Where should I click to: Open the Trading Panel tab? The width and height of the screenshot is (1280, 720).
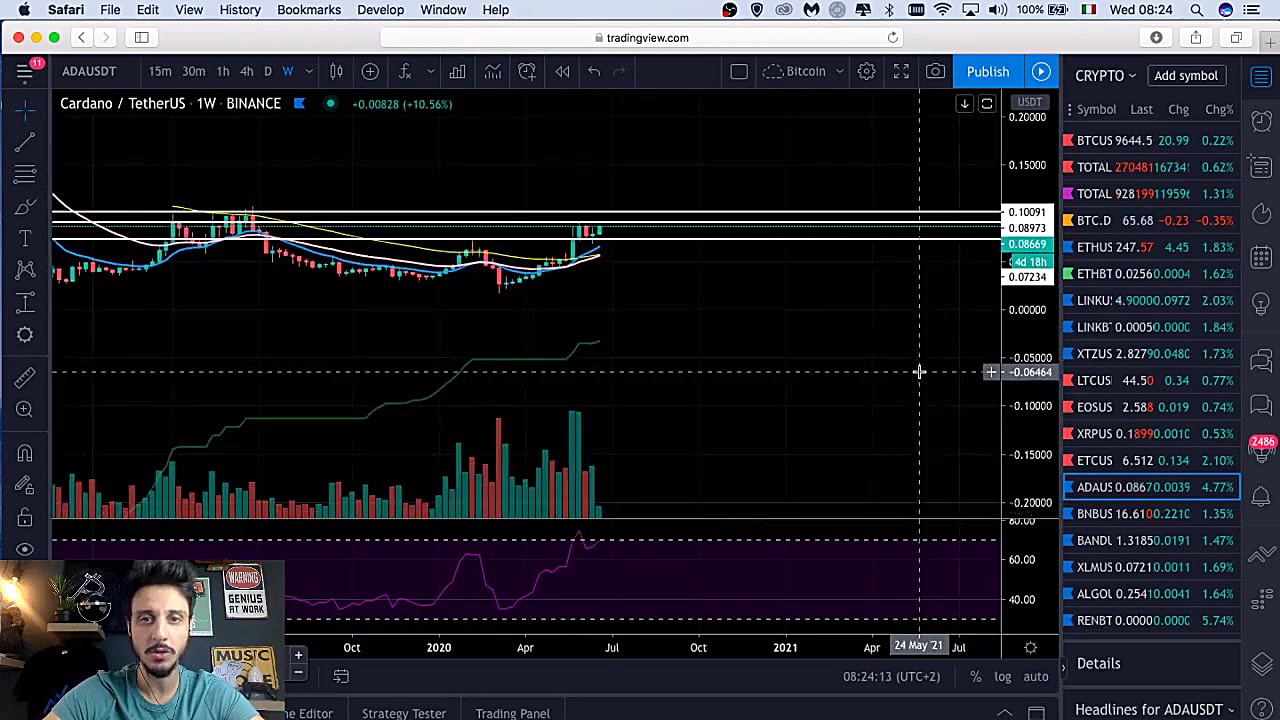coord(513,713)
